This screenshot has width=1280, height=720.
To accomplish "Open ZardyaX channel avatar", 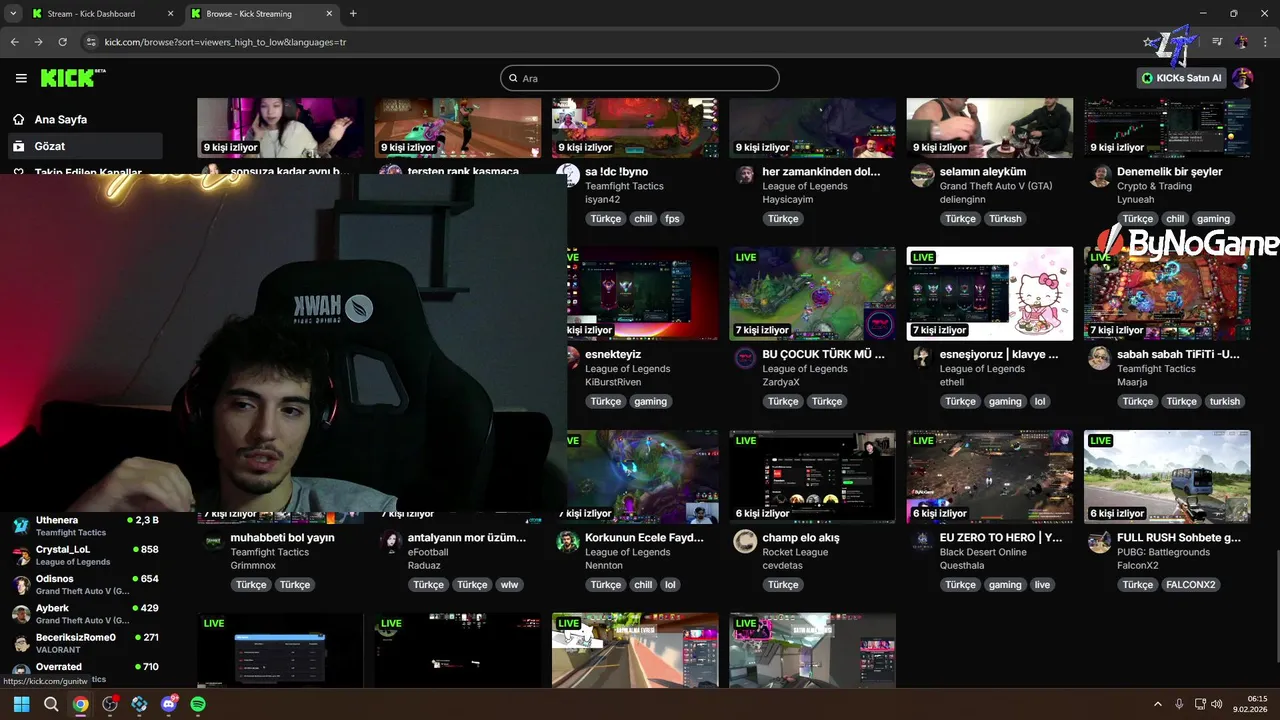I will [745, 358].
